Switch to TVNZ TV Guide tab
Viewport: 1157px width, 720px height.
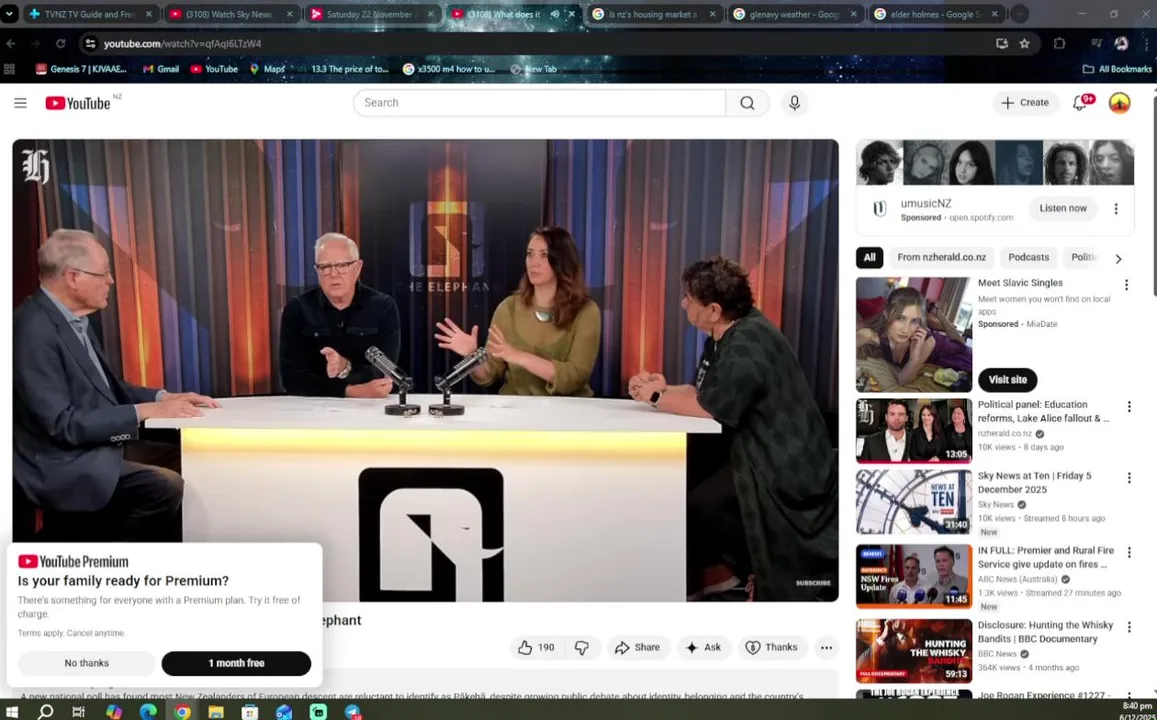coord(91,14)
